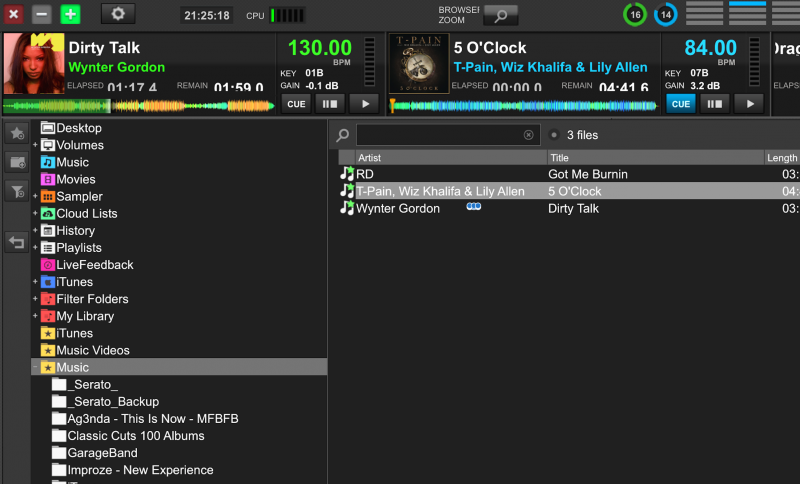The image size is (800, 484).
Task: Click the add virtual folder sidebar icon
Action: [17, 163]
